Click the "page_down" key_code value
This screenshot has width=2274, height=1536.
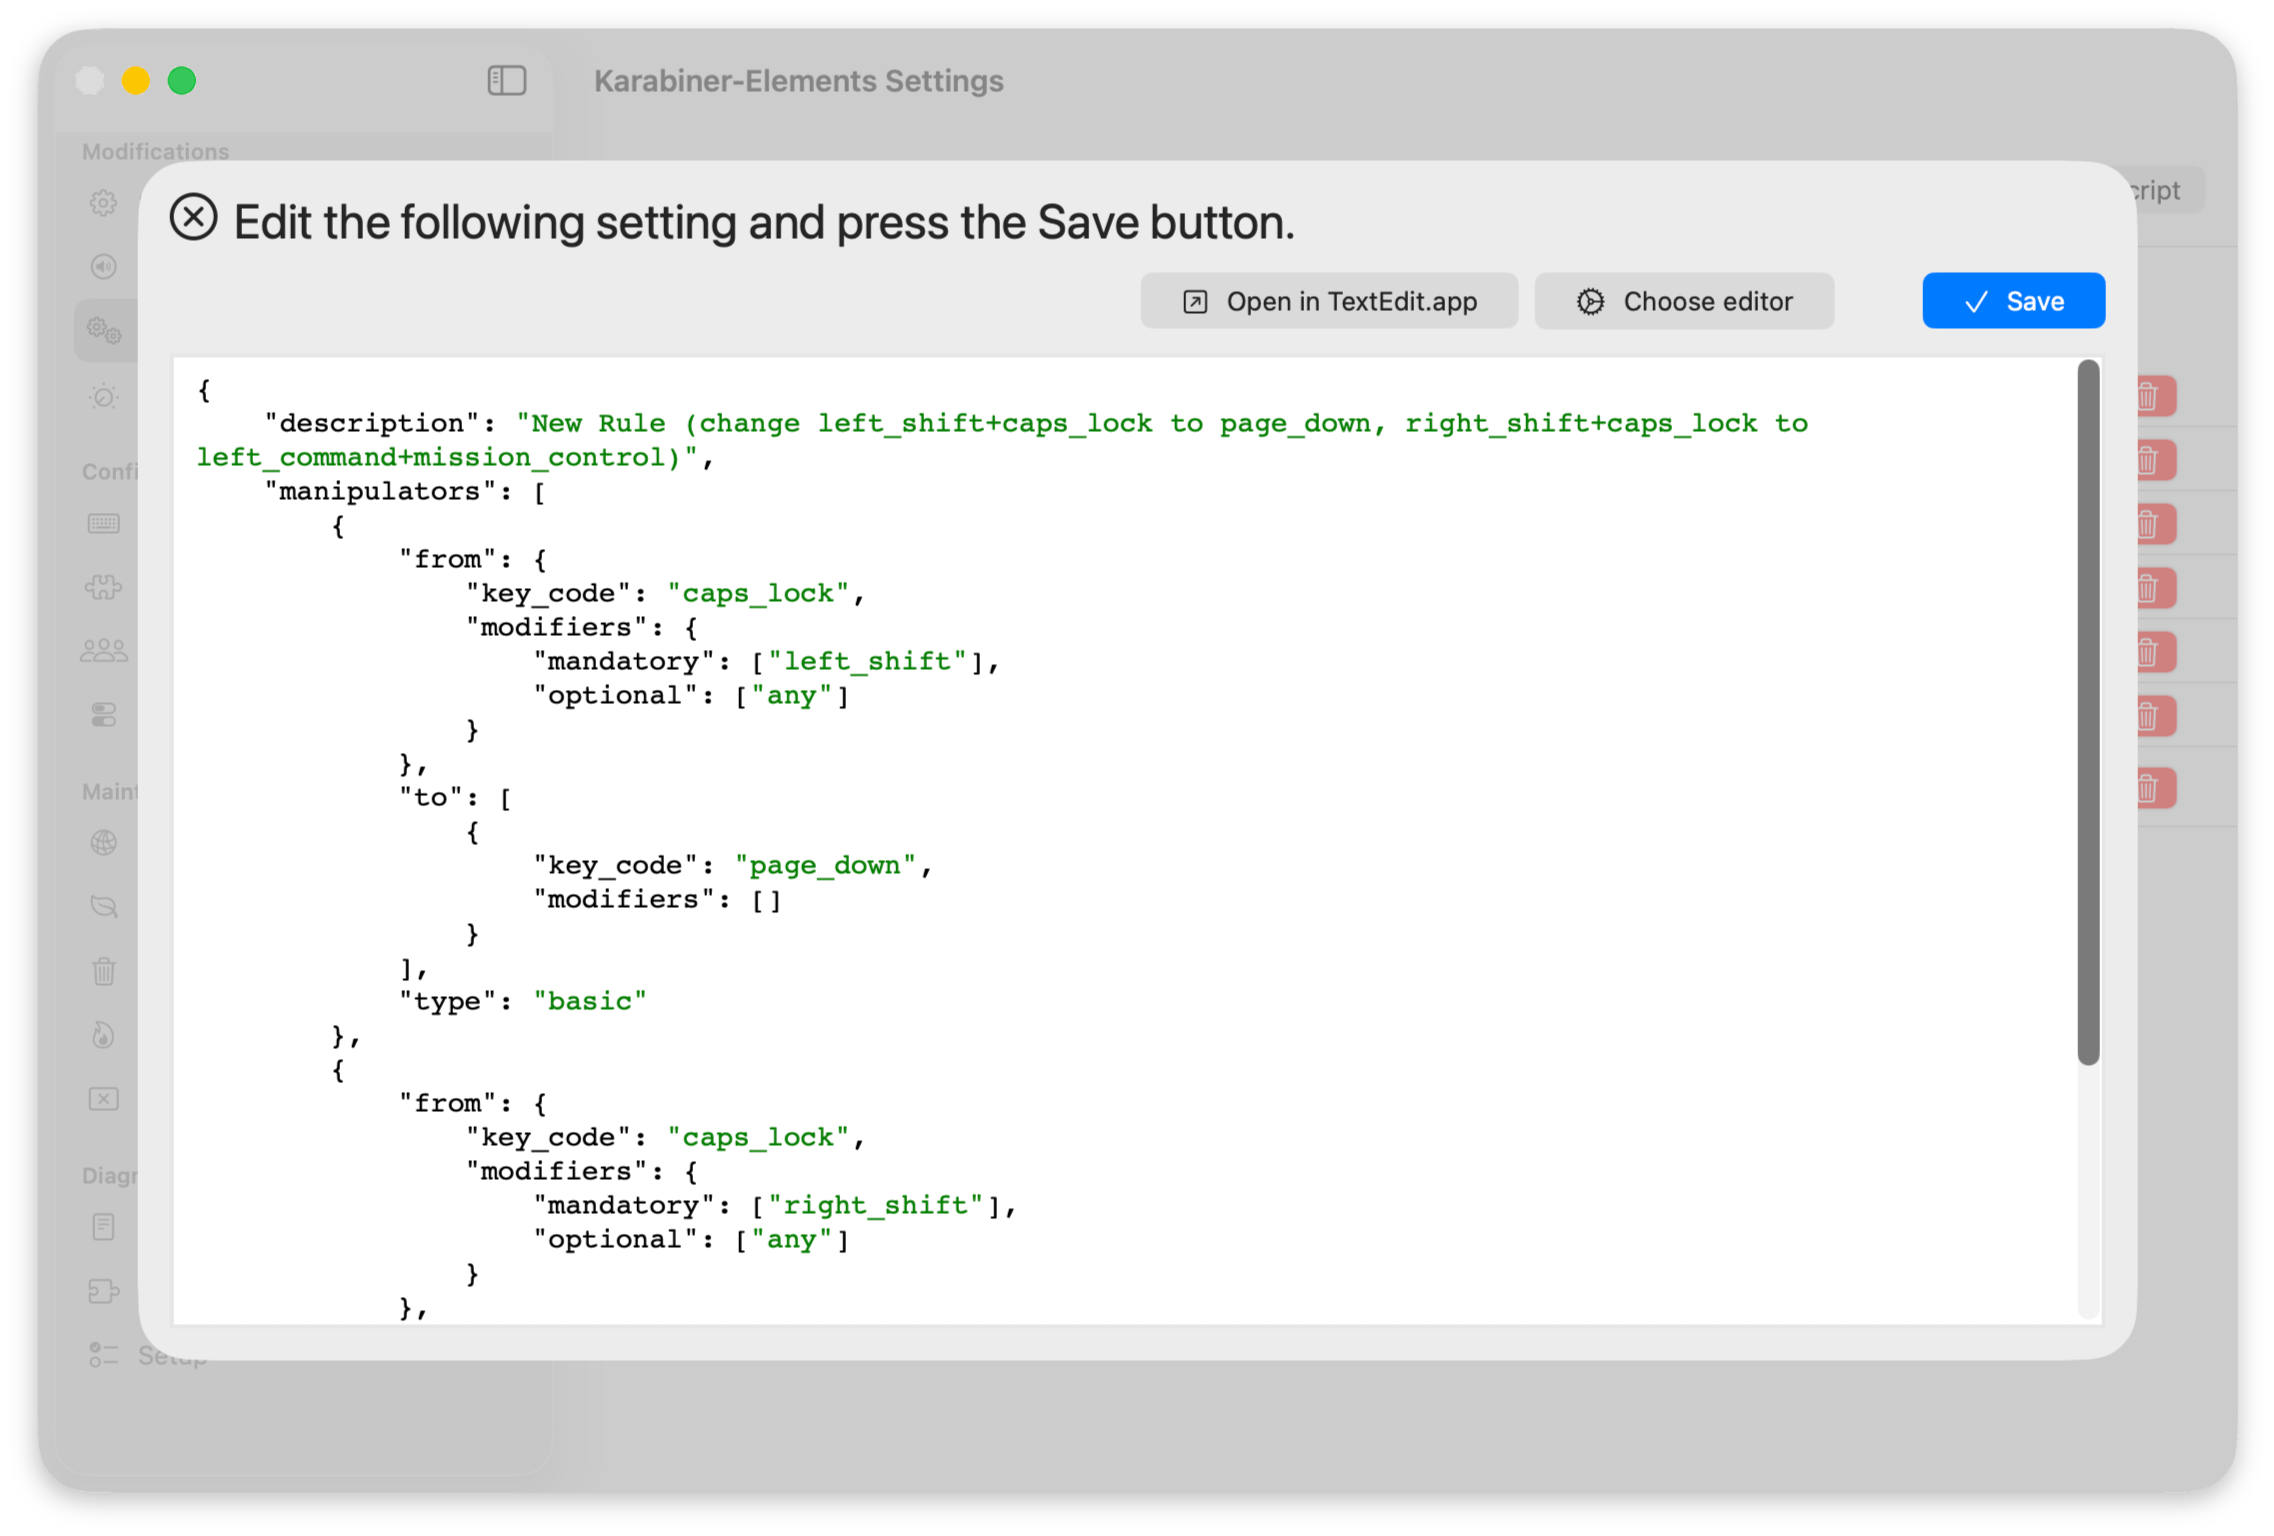[x=825, y=865]
